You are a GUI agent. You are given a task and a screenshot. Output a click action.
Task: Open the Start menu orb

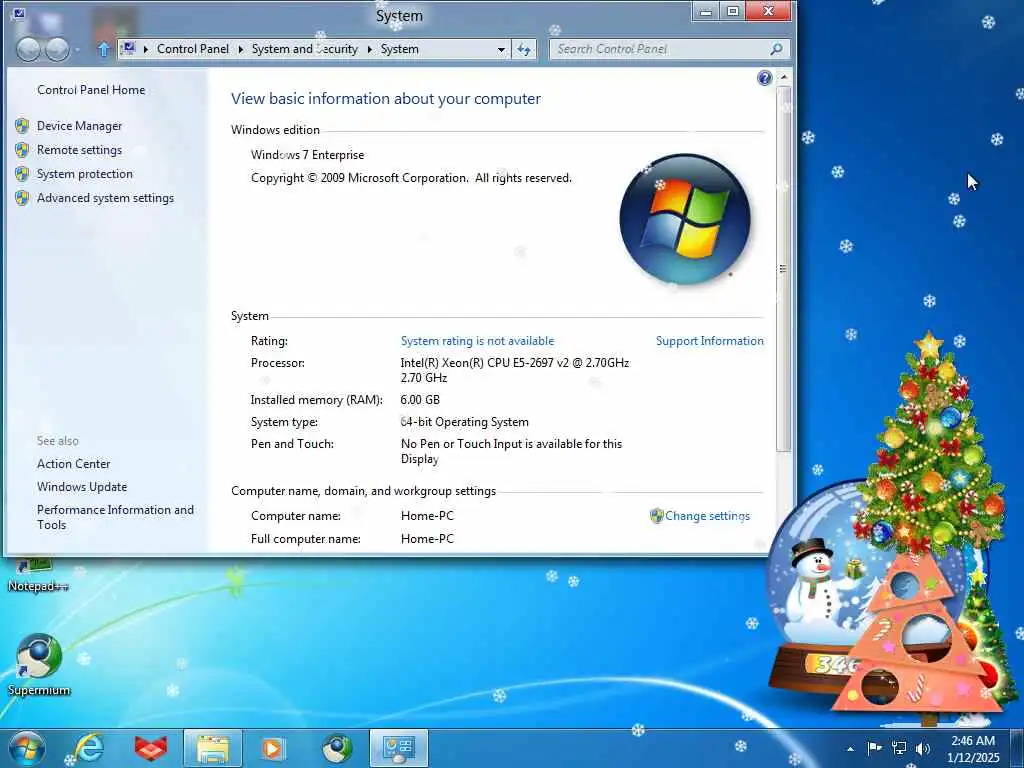tap(27, 748)
